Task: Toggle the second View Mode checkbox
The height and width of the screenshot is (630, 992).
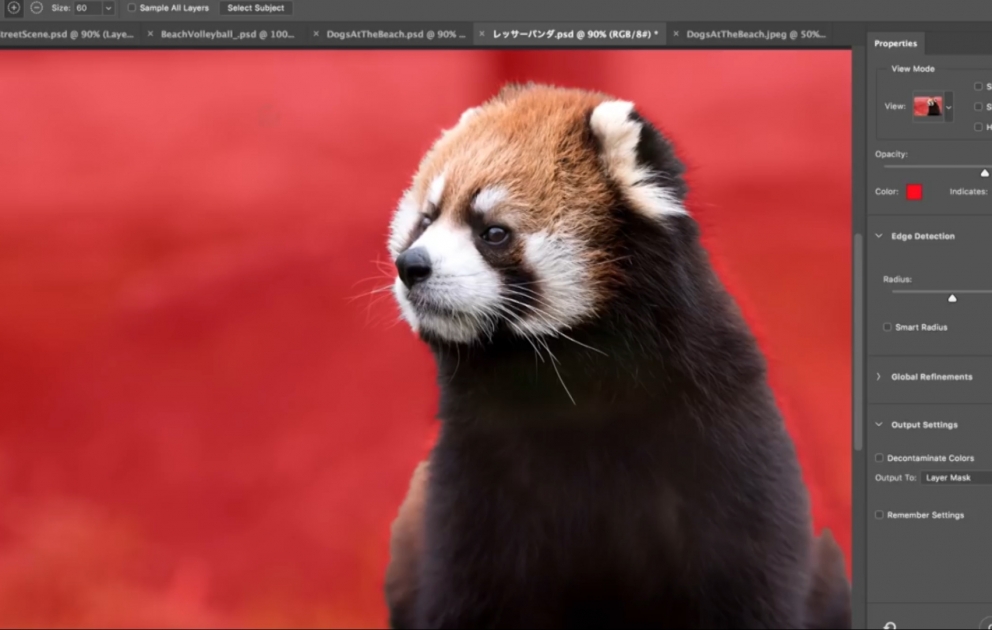Action: click(979, 106)
